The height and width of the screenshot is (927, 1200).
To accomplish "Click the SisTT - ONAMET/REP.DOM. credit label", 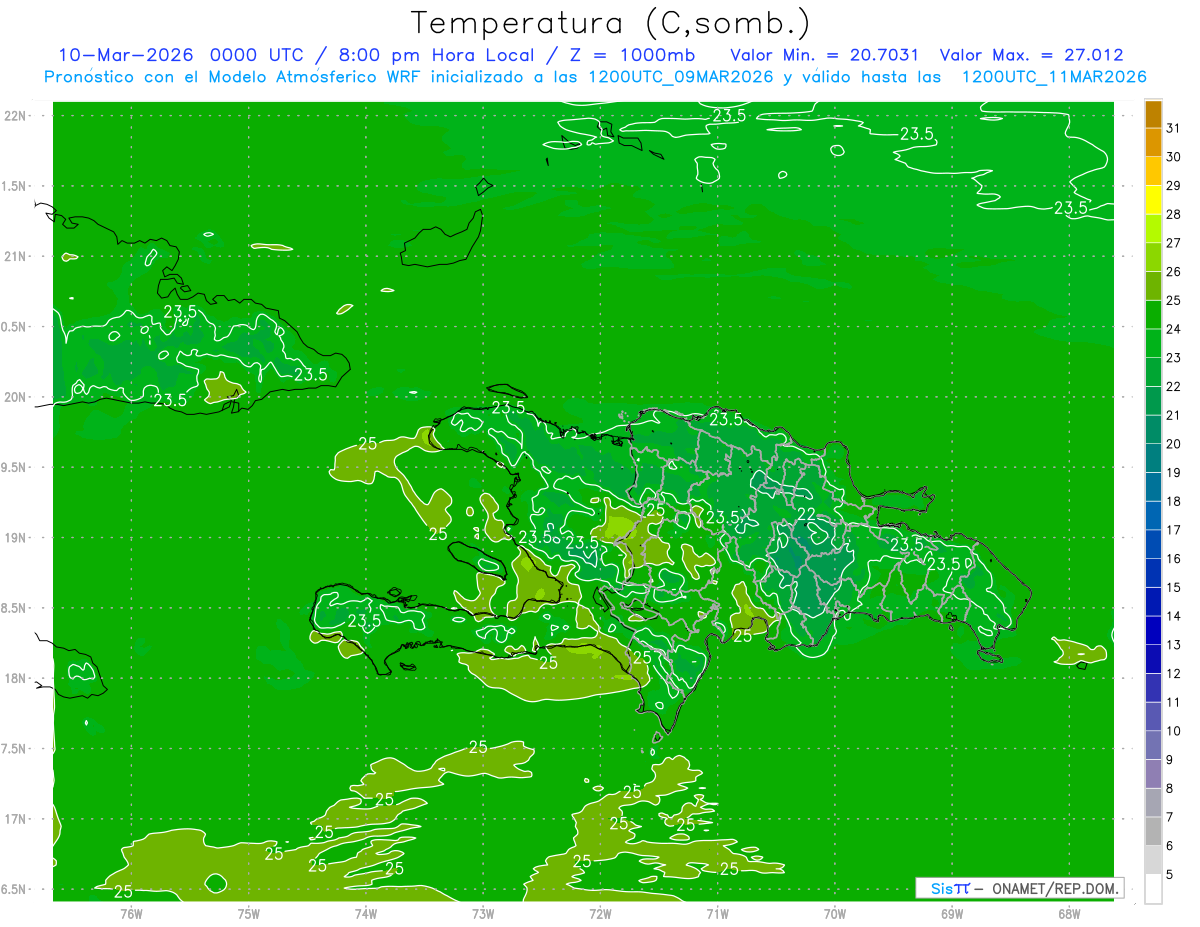I will pos(1019,888).
